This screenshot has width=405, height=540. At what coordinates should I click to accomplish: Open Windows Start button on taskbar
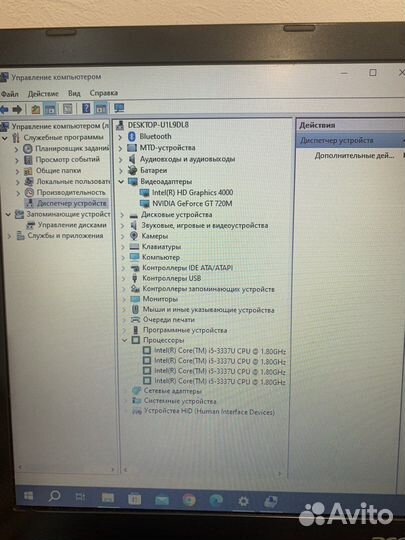(x=28, y=496)
